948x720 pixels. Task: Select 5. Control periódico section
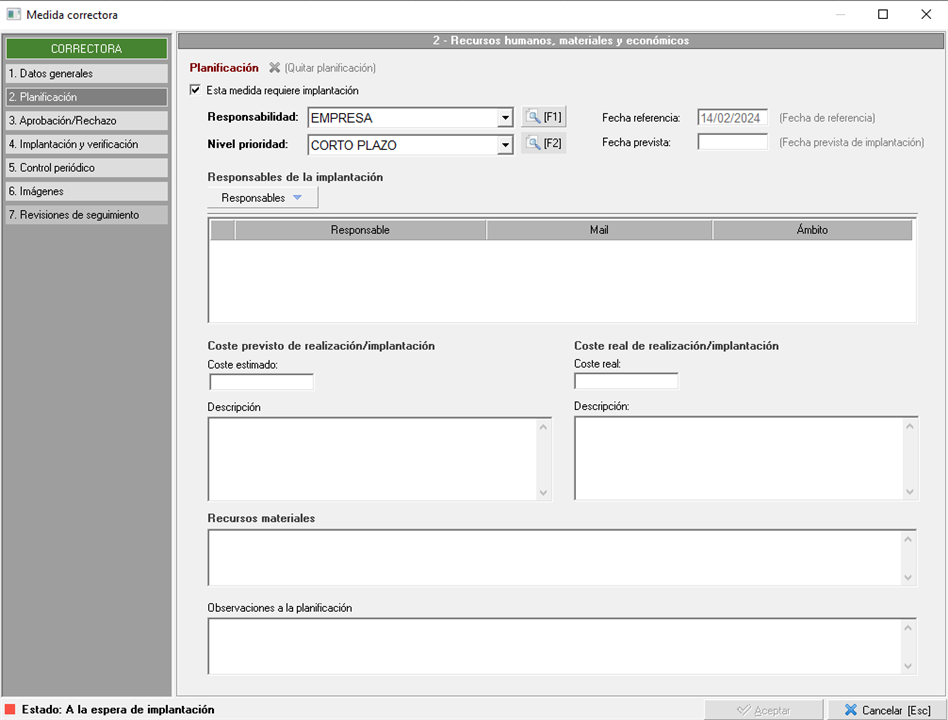pyautogui.click(x=86, y=168)
